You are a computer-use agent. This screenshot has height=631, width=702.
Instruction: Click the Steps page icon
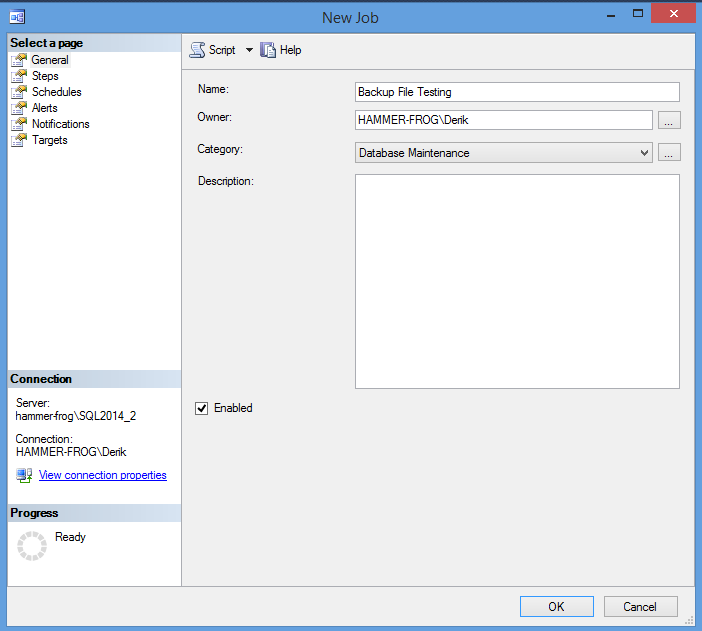pos(18,76)
